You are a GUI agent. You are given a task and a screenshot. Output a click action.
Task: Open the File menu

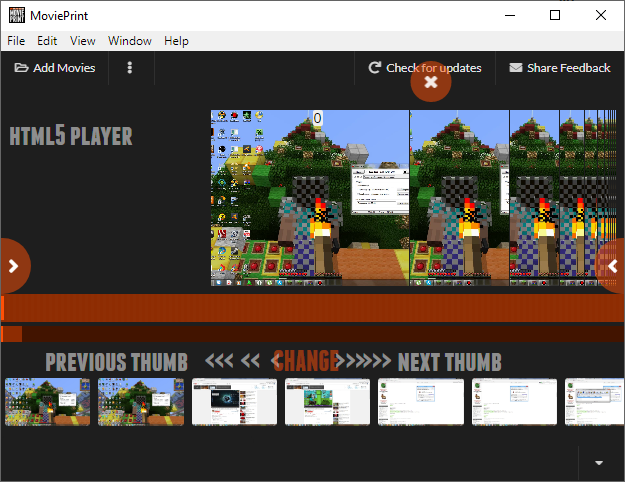(x=16, y=41)
